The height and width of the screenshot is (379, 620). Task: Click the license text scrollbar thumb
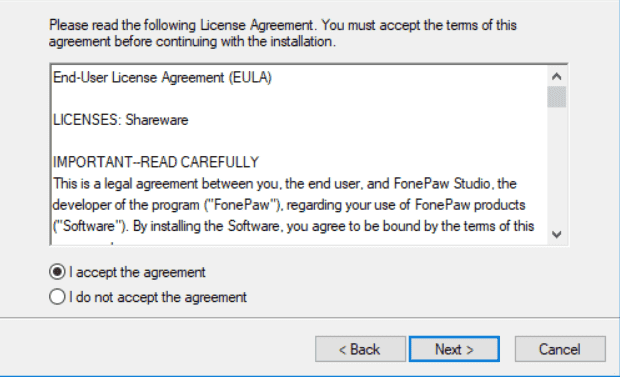coord(556,97)
